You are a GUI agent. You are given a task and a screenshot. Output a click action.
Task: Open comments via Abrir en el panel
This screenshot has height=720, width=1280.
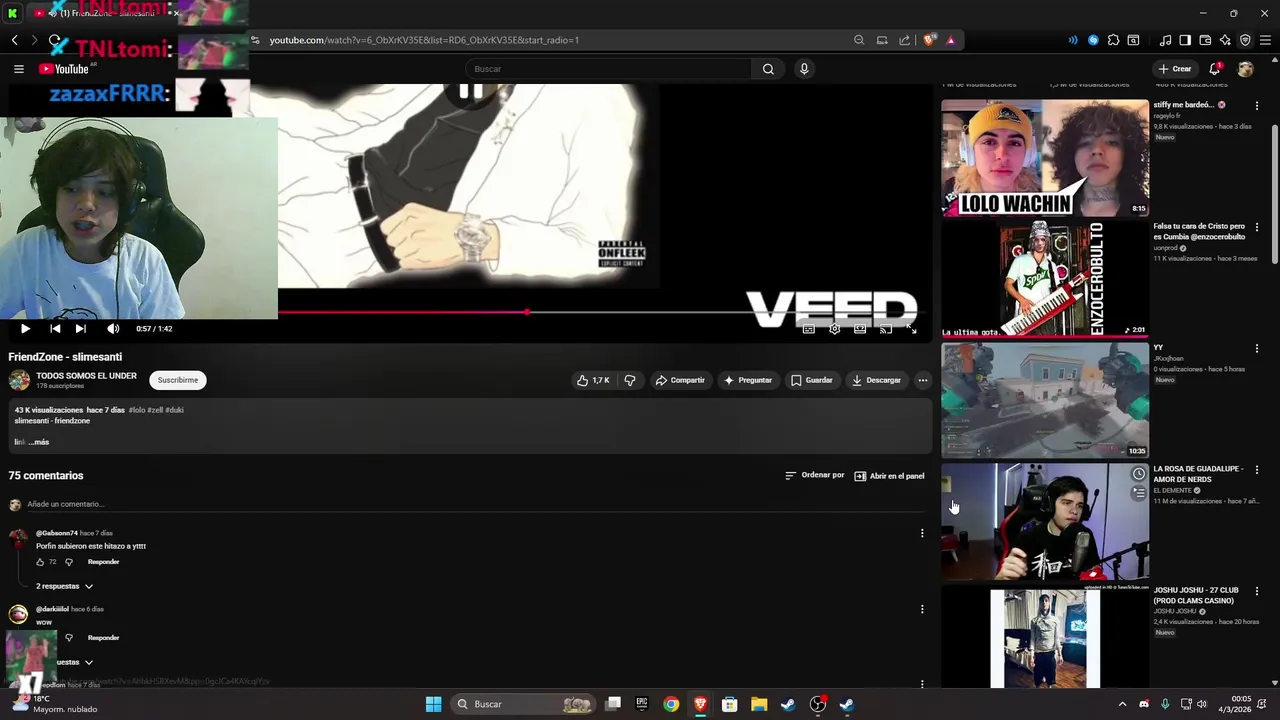point(889,476)
